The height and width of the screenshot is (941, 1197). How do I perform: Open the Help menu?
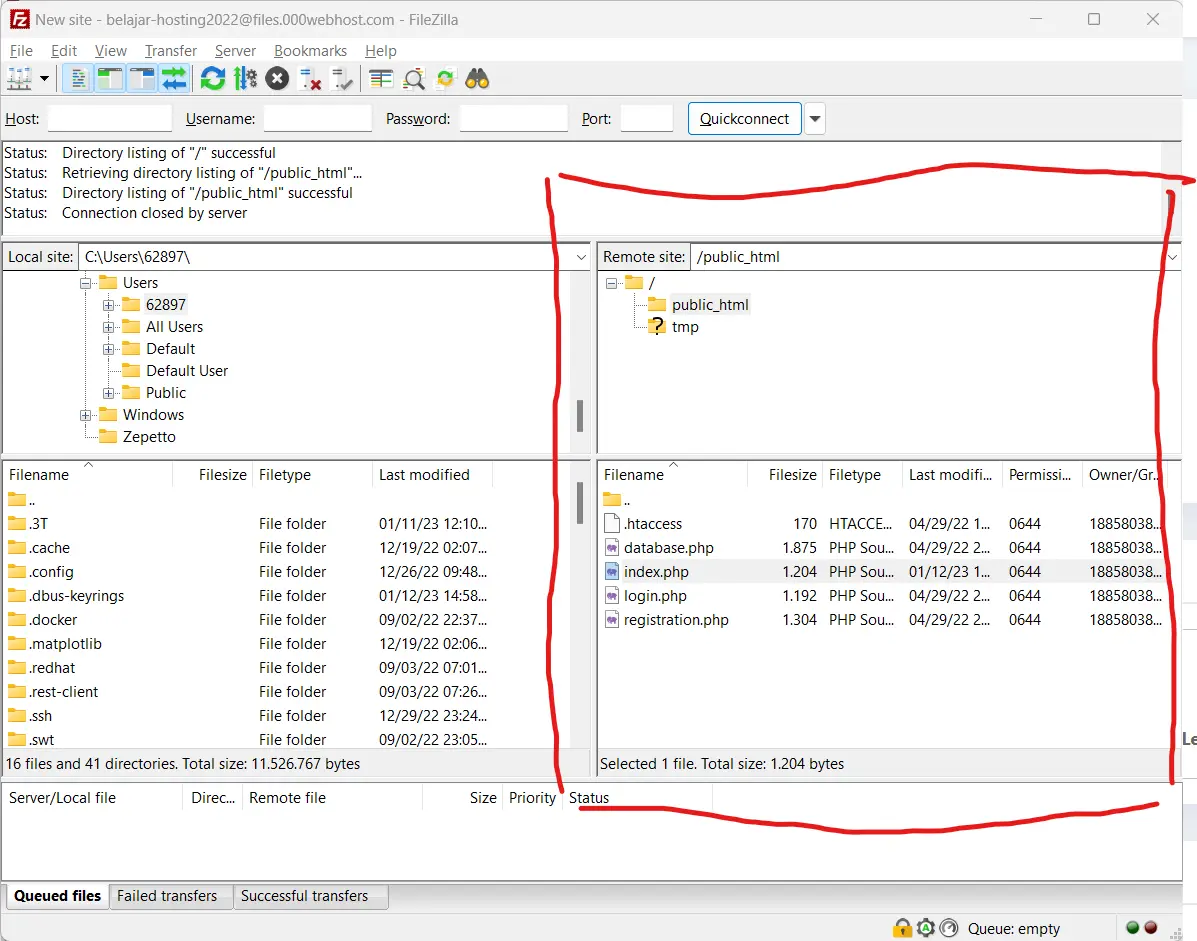[x=380, y=50]
